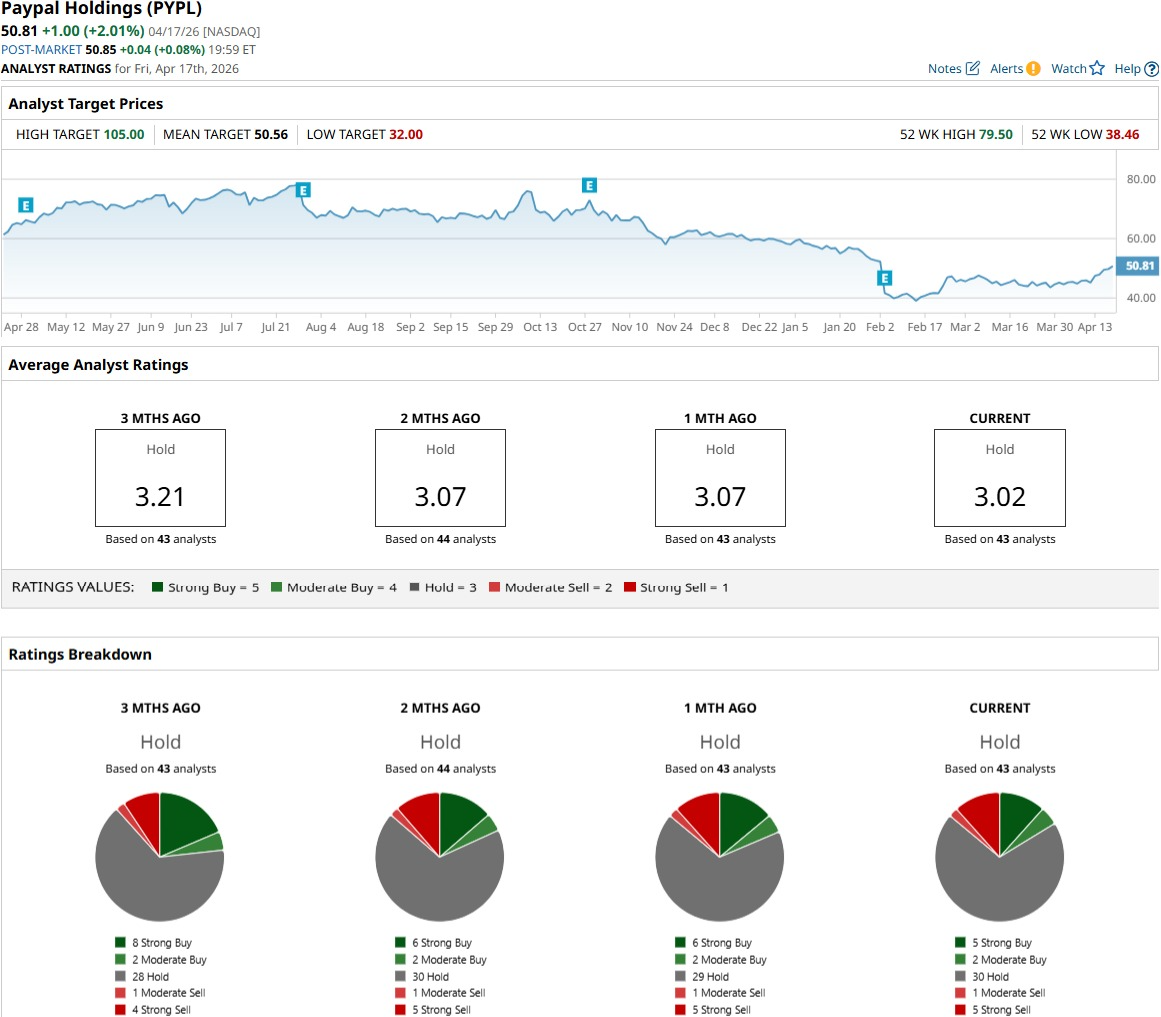This screenshot has width=1161, height=1017.
Task: Click the Strong Sell = 1 red swatch
Action: tap(630, 587)
